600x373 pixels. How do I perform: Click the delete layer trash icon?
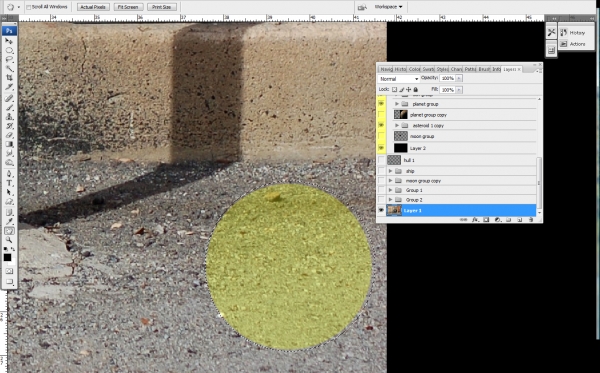(x=531, y=220)
